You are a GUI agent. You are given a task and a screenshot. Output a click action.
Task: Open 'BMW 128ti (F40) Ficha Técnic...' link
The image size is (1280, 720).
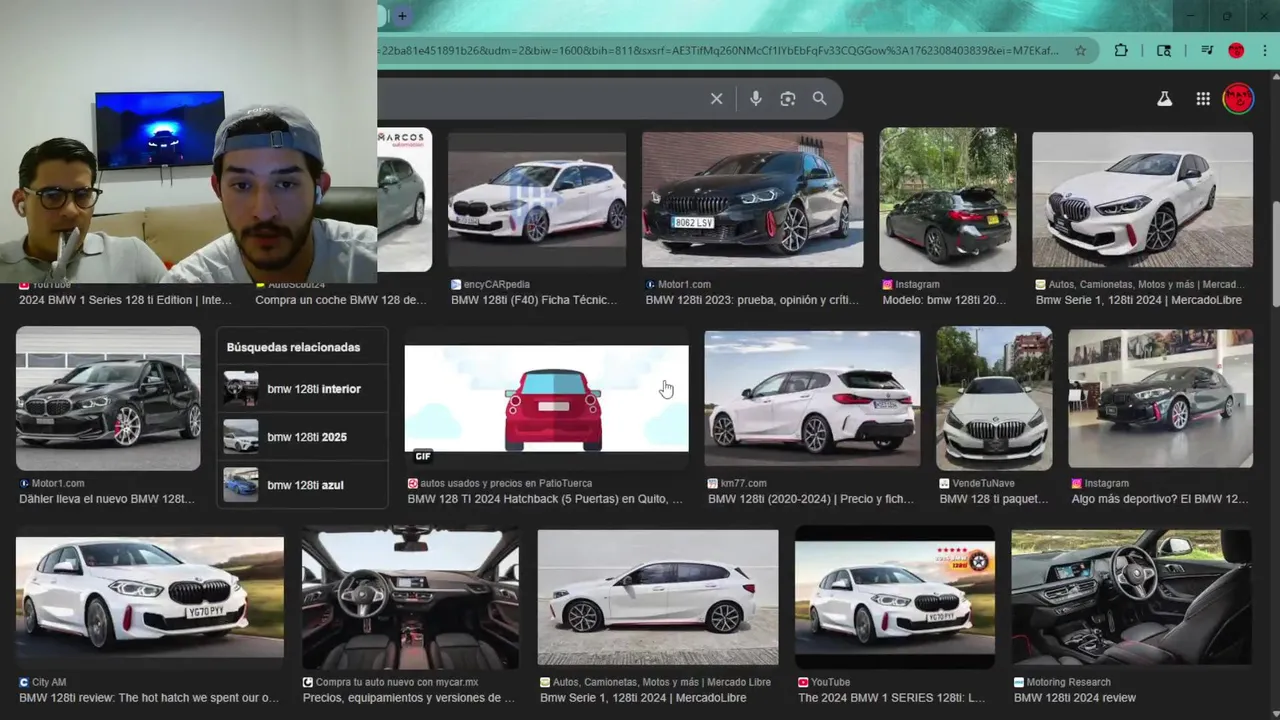536,300
